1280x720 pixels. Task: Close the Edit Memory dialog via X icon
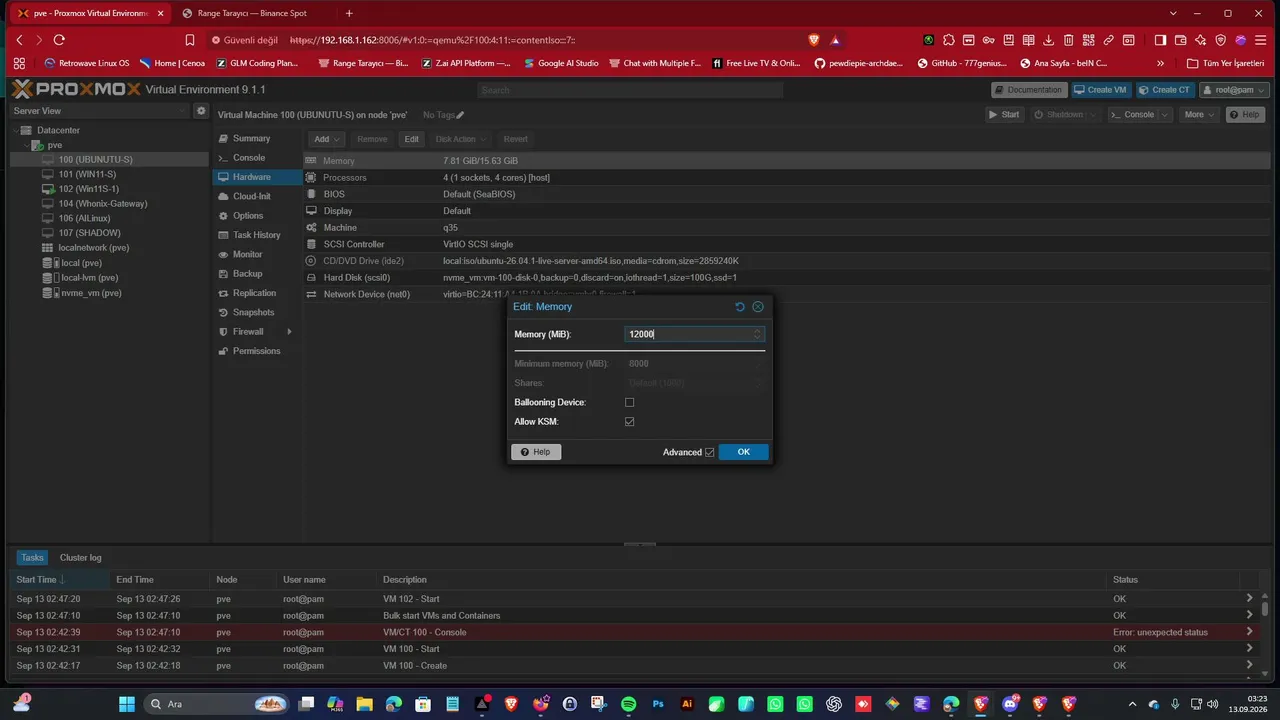[x=758, y=307]
